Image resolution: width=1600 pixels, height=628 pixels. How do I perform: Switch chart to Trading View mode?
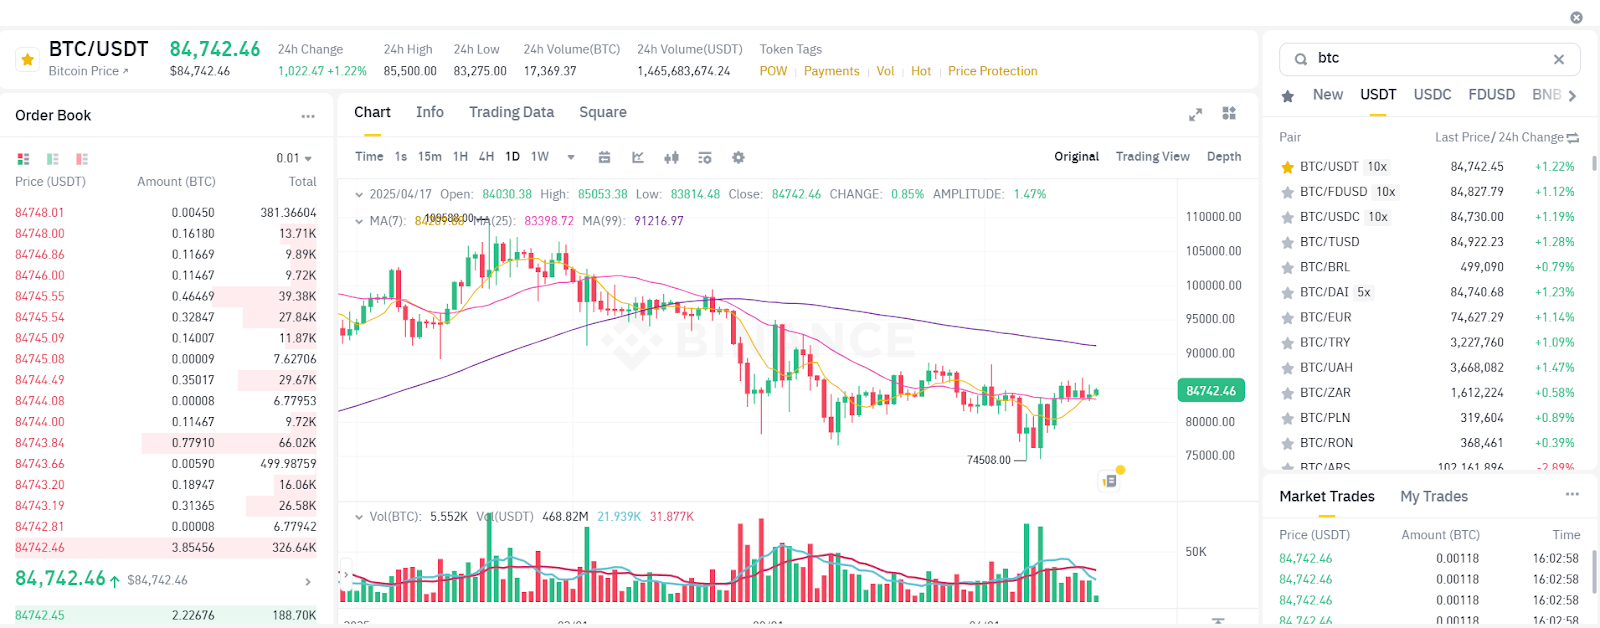1152,156
